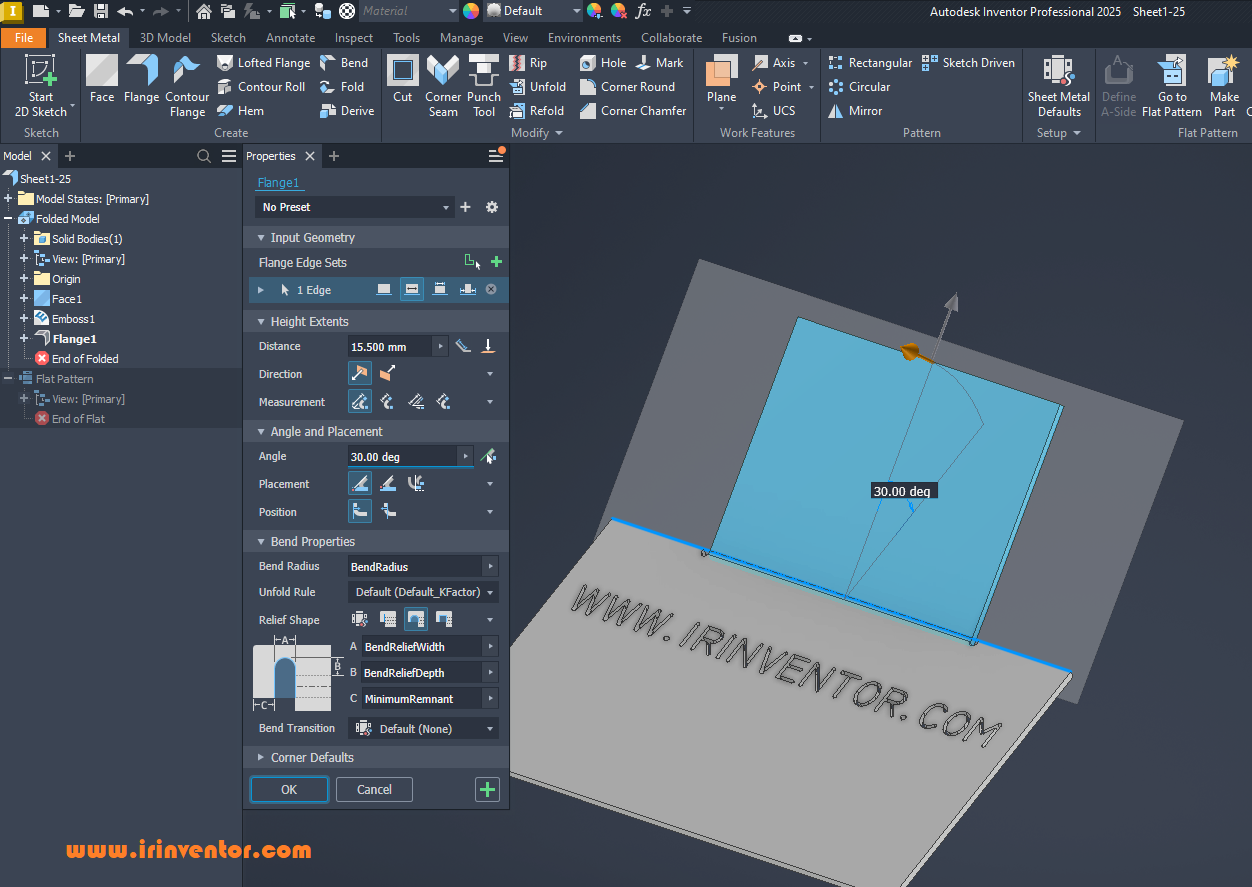Open the Appearance color wheel
The width and height of the screenshot is (1252, 887).
click(471, 11)
